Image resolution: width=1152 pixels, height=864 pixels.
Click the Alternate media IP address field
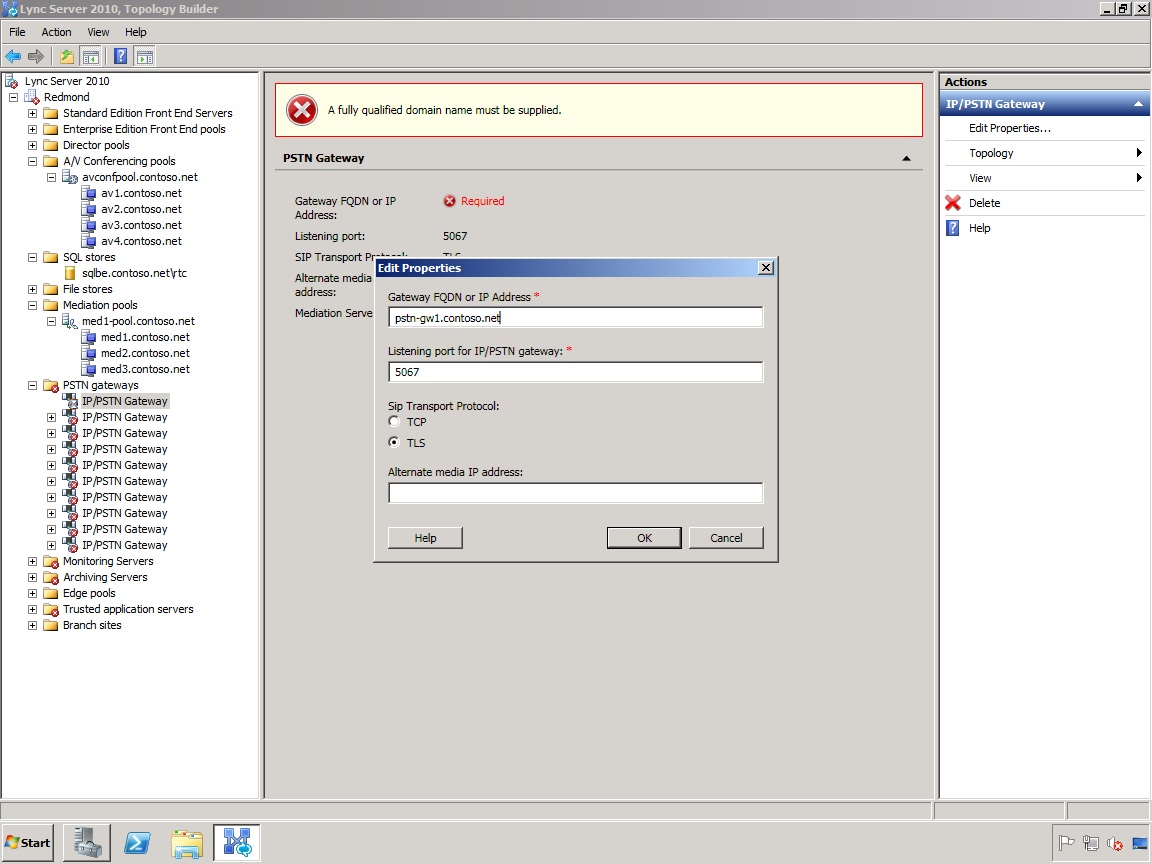[575, 493]
